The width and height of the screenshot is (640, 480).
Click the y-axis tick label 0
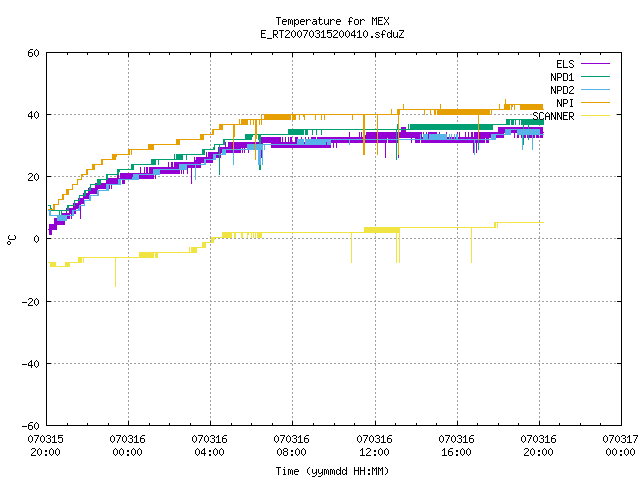click(x=37, y=239)
